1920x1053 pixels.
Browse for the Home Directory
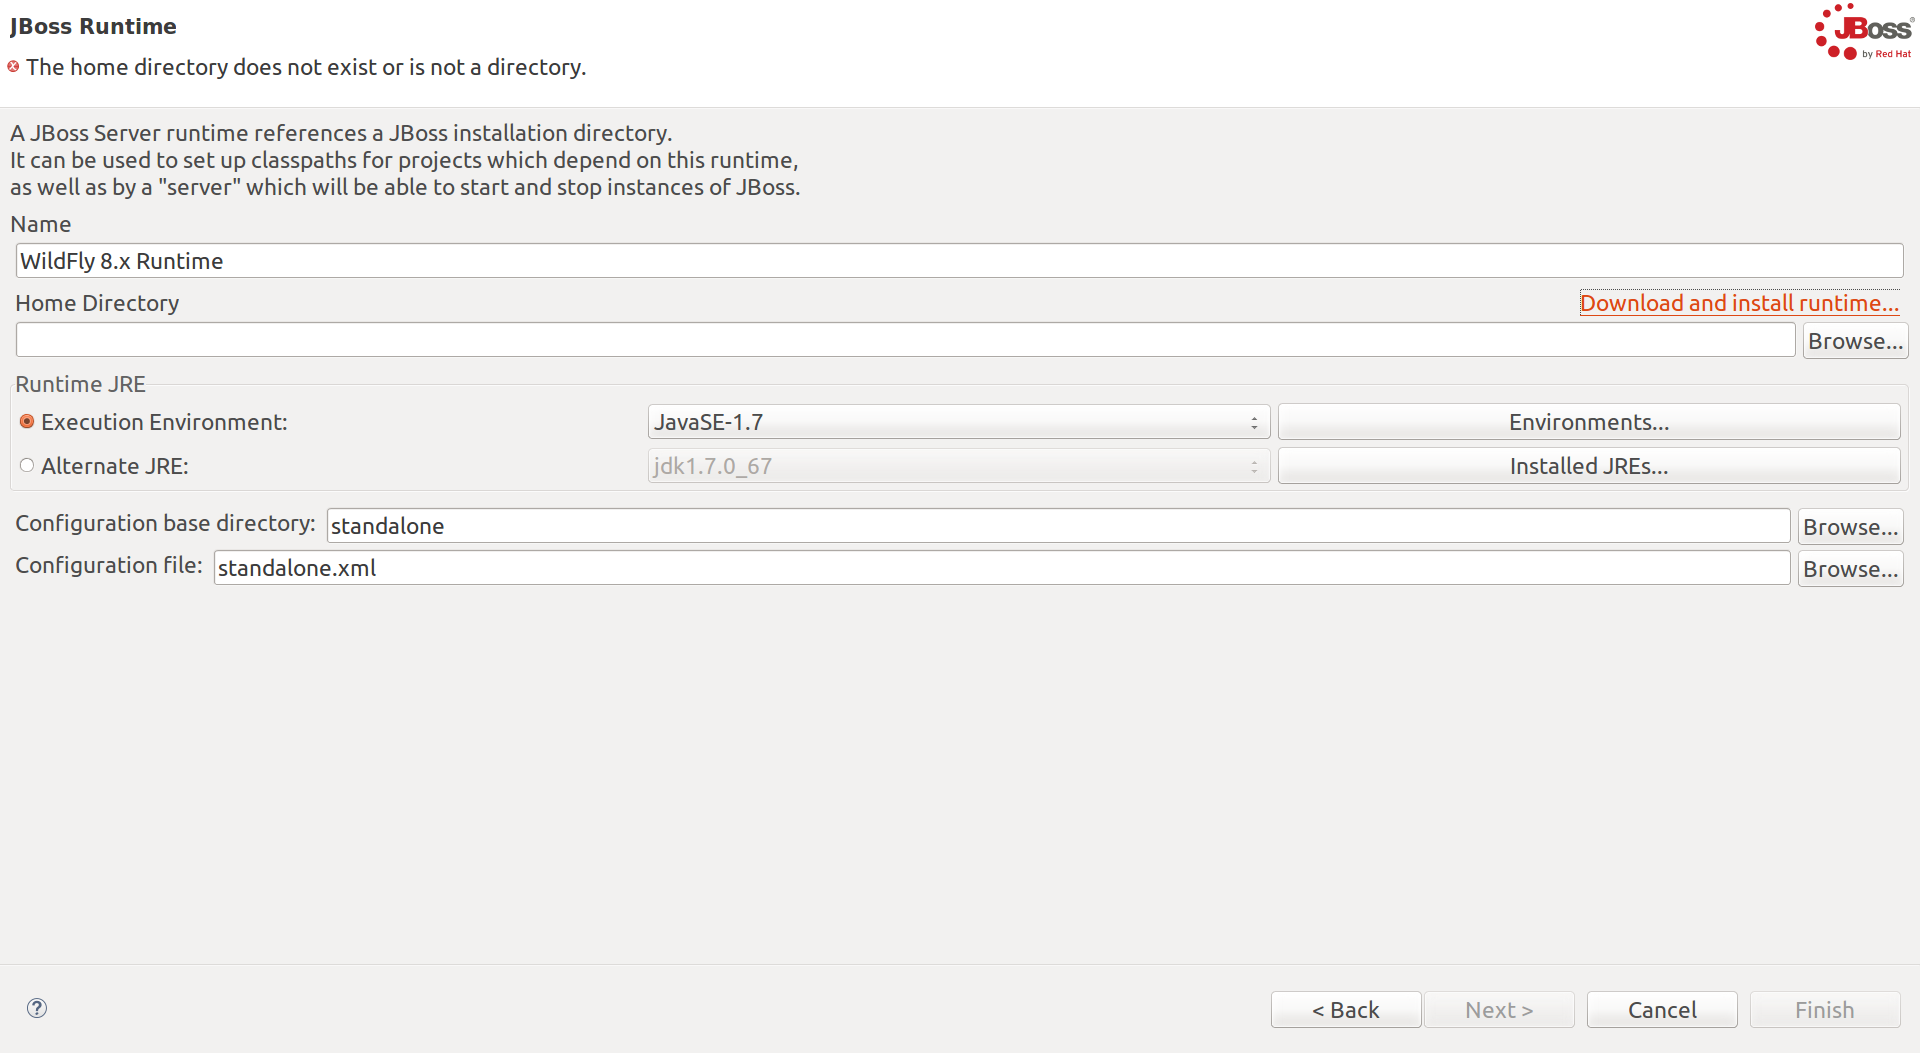(x=1855, y=341)
